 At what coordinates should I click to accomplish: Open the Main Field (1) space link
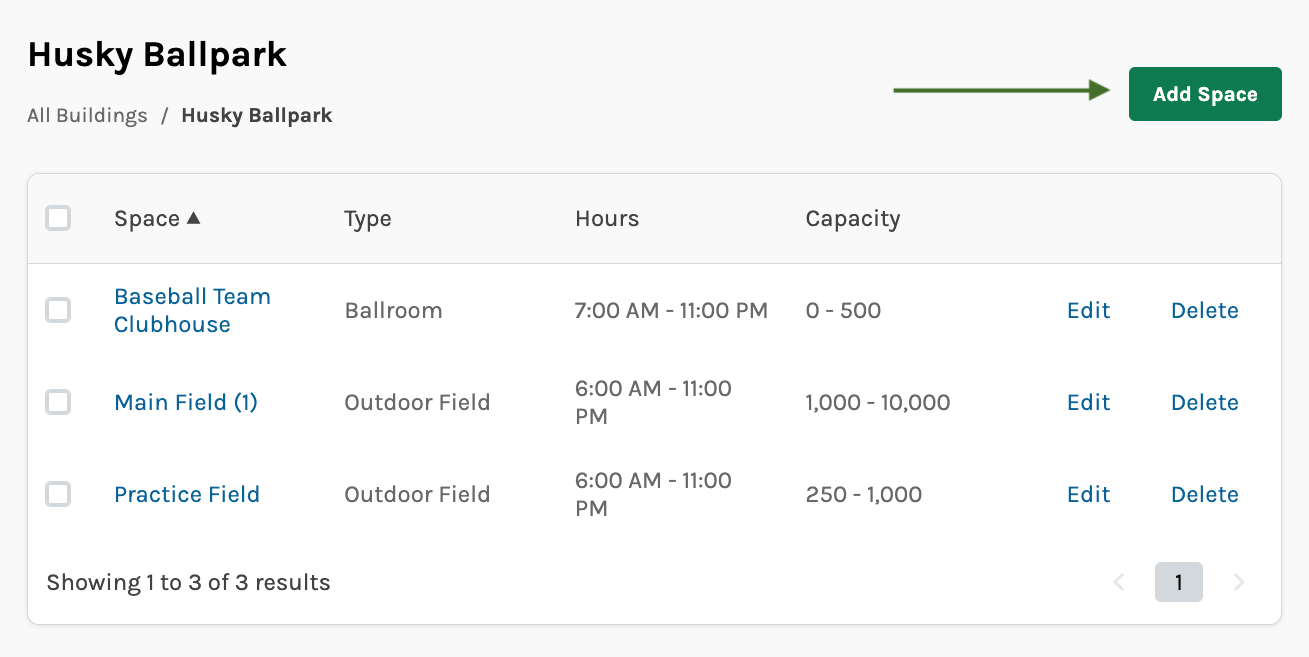186,402
